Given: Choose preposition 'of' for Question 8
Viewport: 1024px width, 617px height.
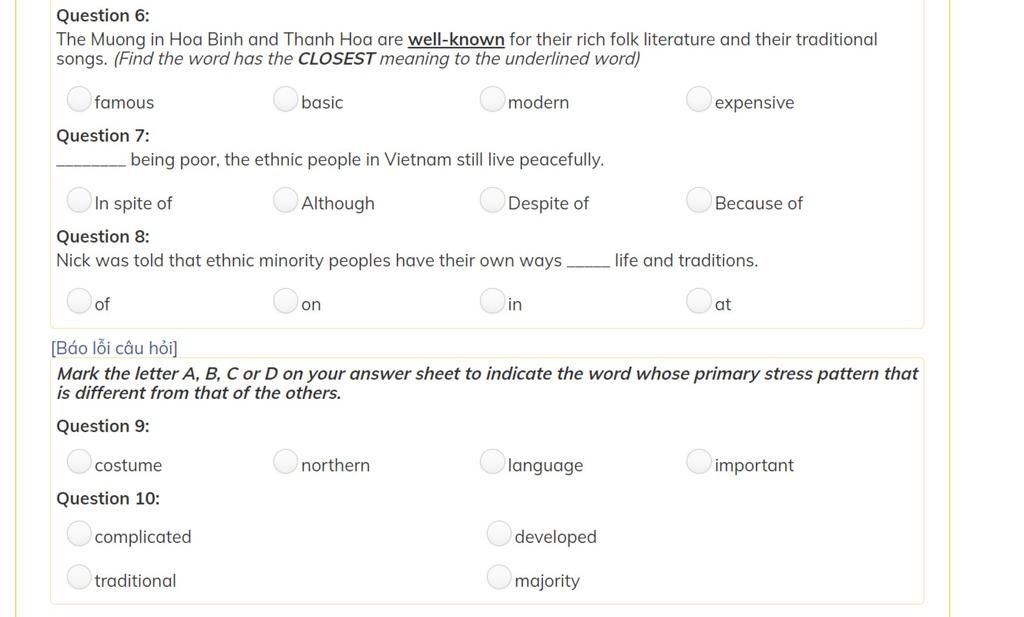Looking at the screenshot, I should pyautogui.click(x=79, y=301).
